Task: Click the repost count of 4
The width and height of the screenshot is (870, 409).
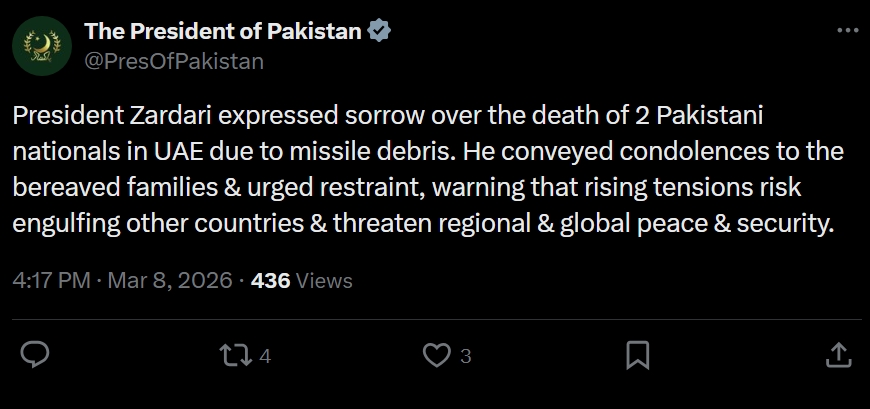Action: coord(265,356)
